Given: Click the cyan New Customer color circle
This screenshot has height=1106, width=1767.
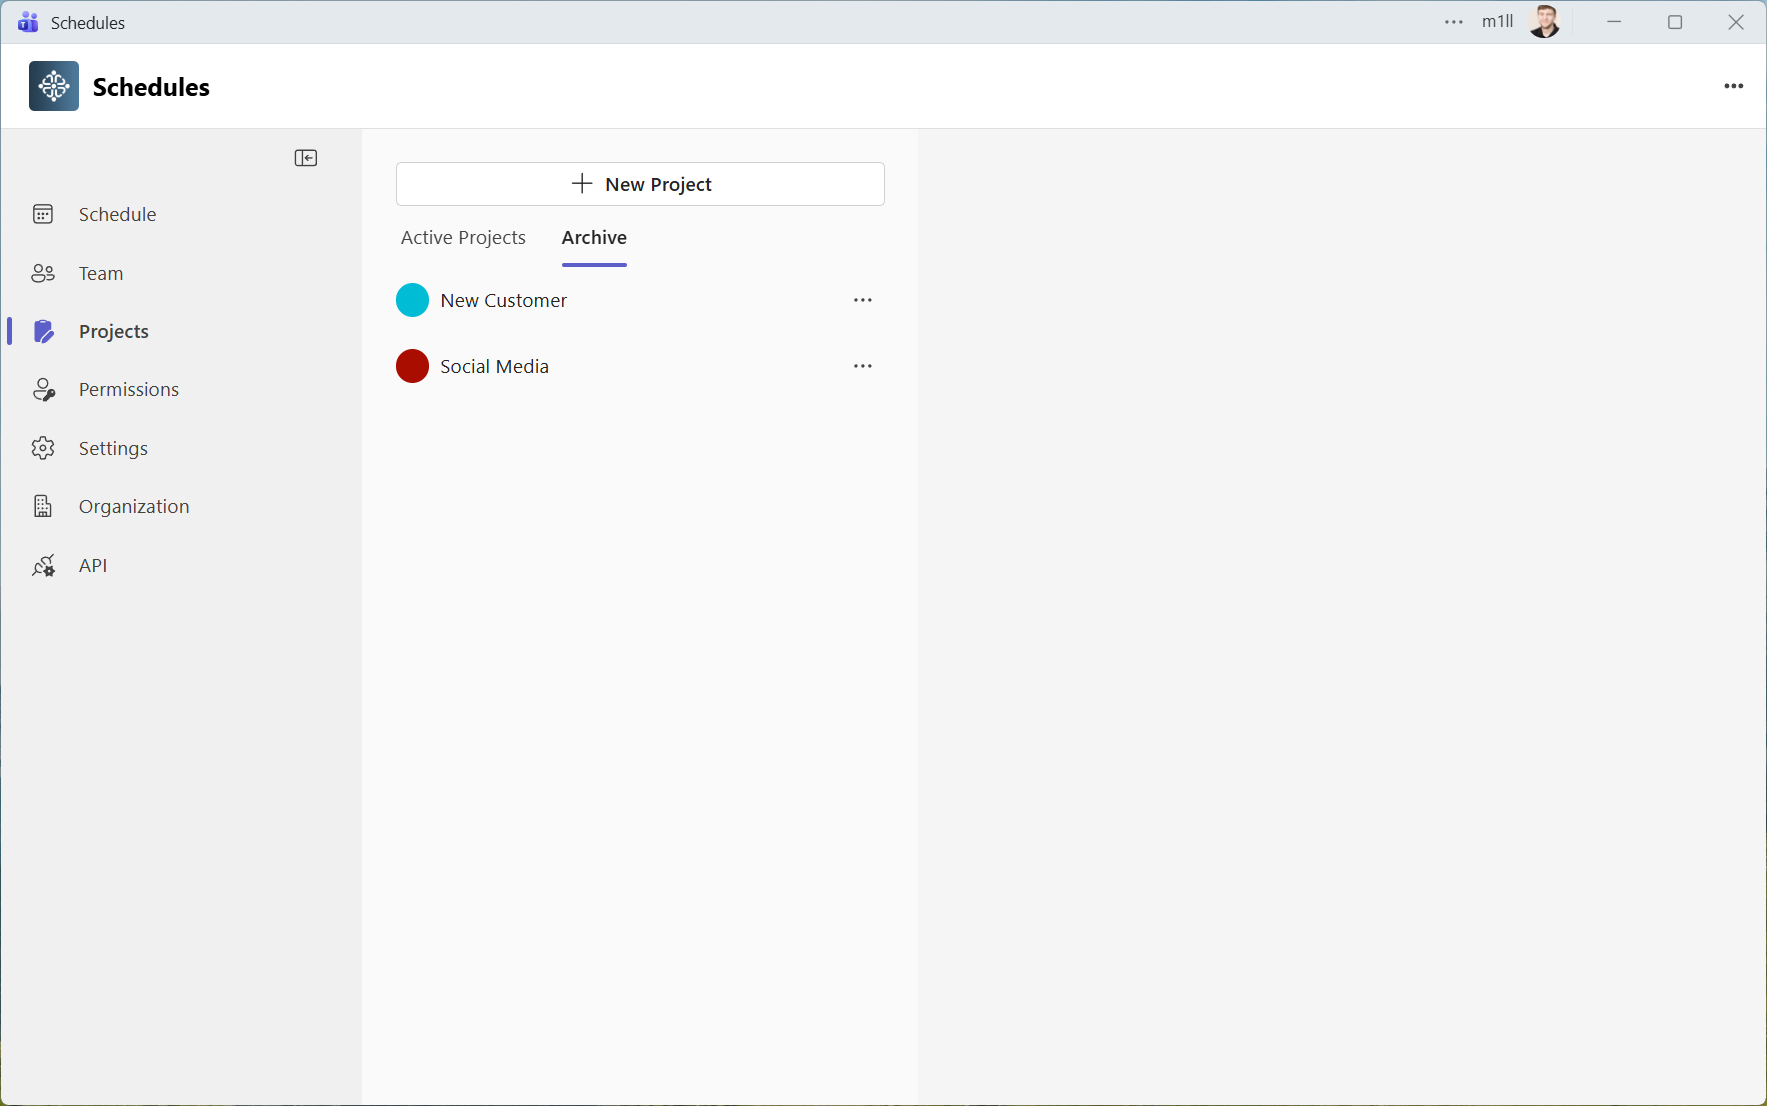Looking at the screenshot, I should click(x=412, y=300).
